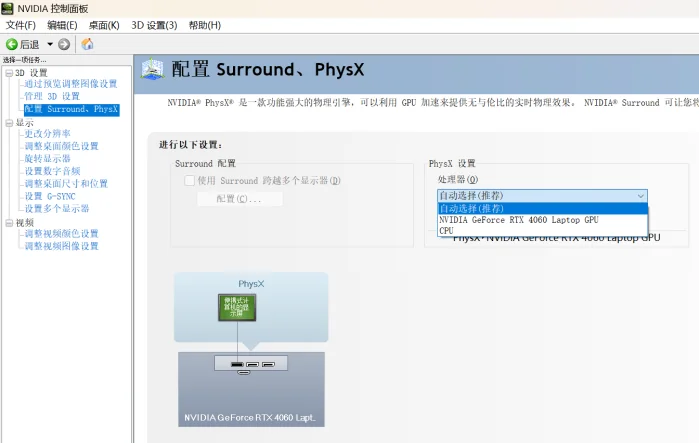Collapse the 视频 tree node
Viewport: 699px width, 443px height.
click(x=9, y=223)
